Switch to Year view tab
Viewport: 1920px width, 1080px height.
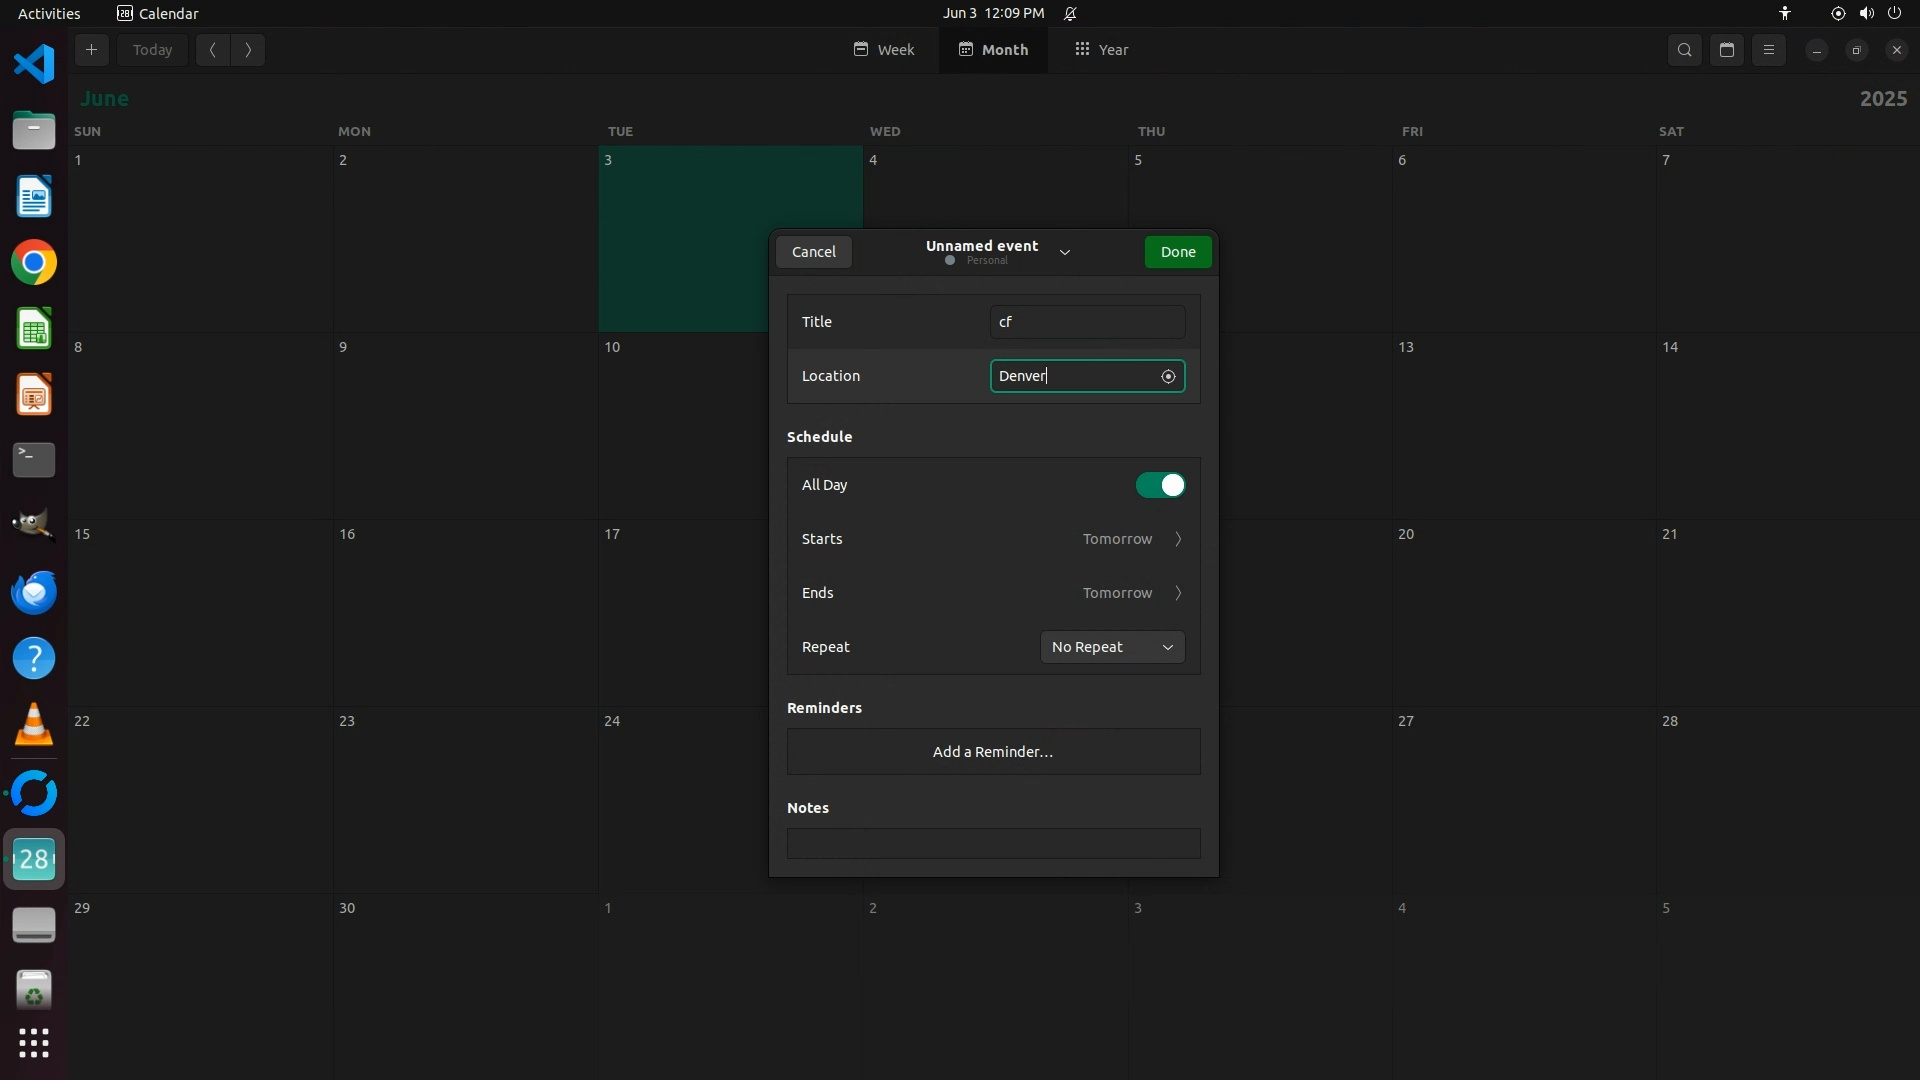pos(1102,50)
